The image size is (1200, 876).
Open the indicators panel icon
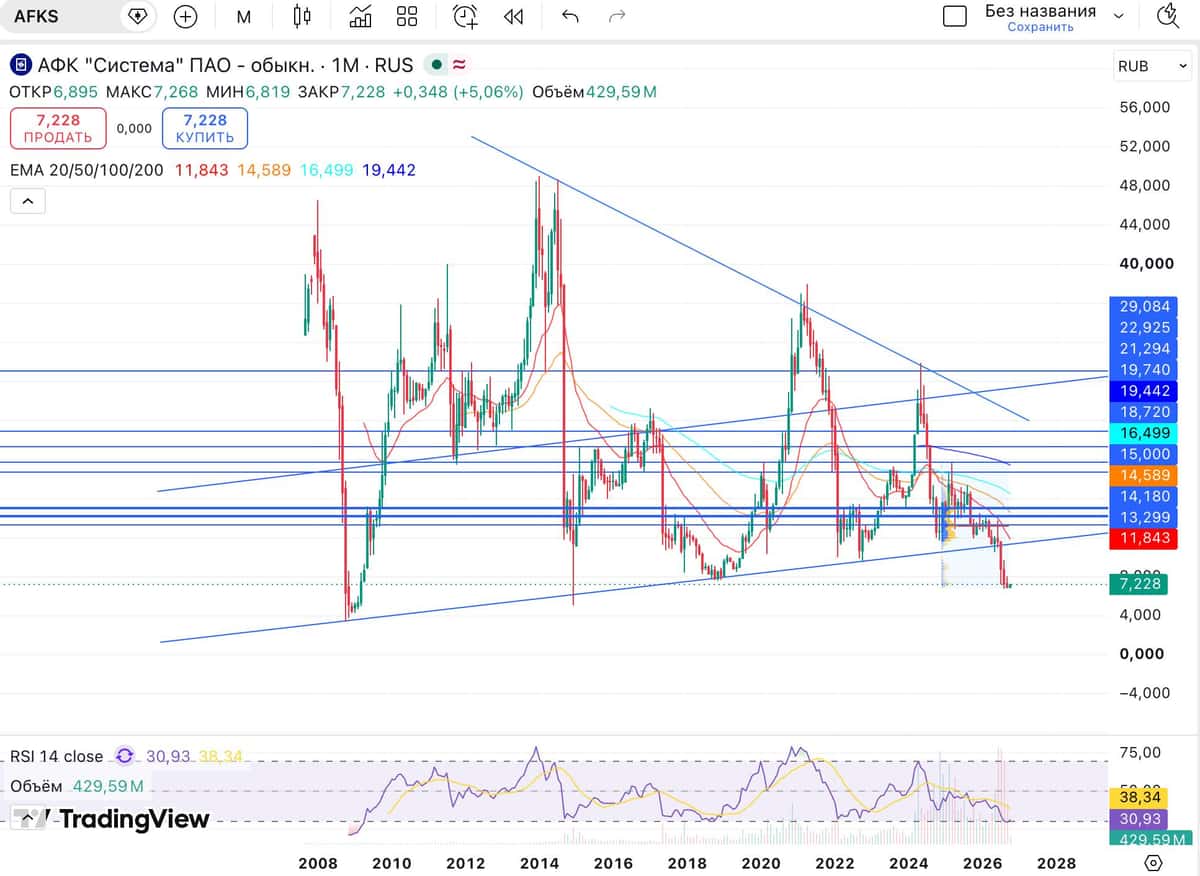click(361, 16)
